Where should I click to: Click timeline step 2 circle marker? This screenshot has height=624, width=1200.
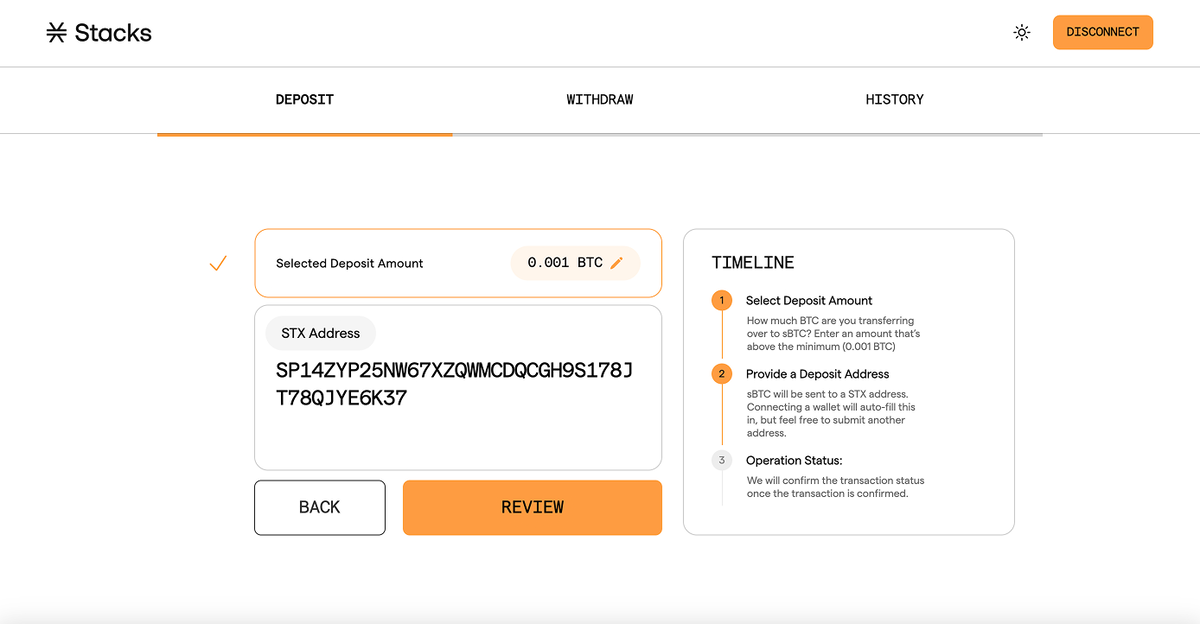(722, 374)
